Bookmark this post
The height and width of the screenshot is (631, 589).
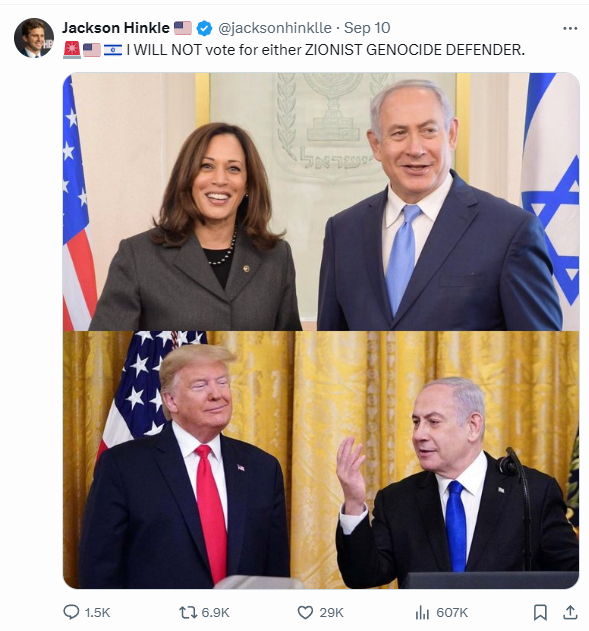(540, 612)
